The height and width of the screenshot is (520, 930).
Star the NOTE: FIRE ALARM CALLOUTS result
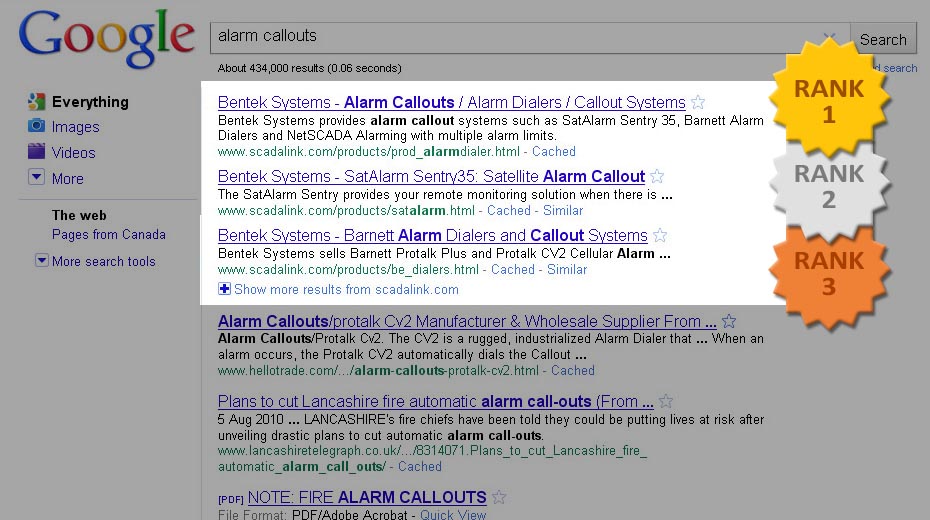click(x=499, y=497)
